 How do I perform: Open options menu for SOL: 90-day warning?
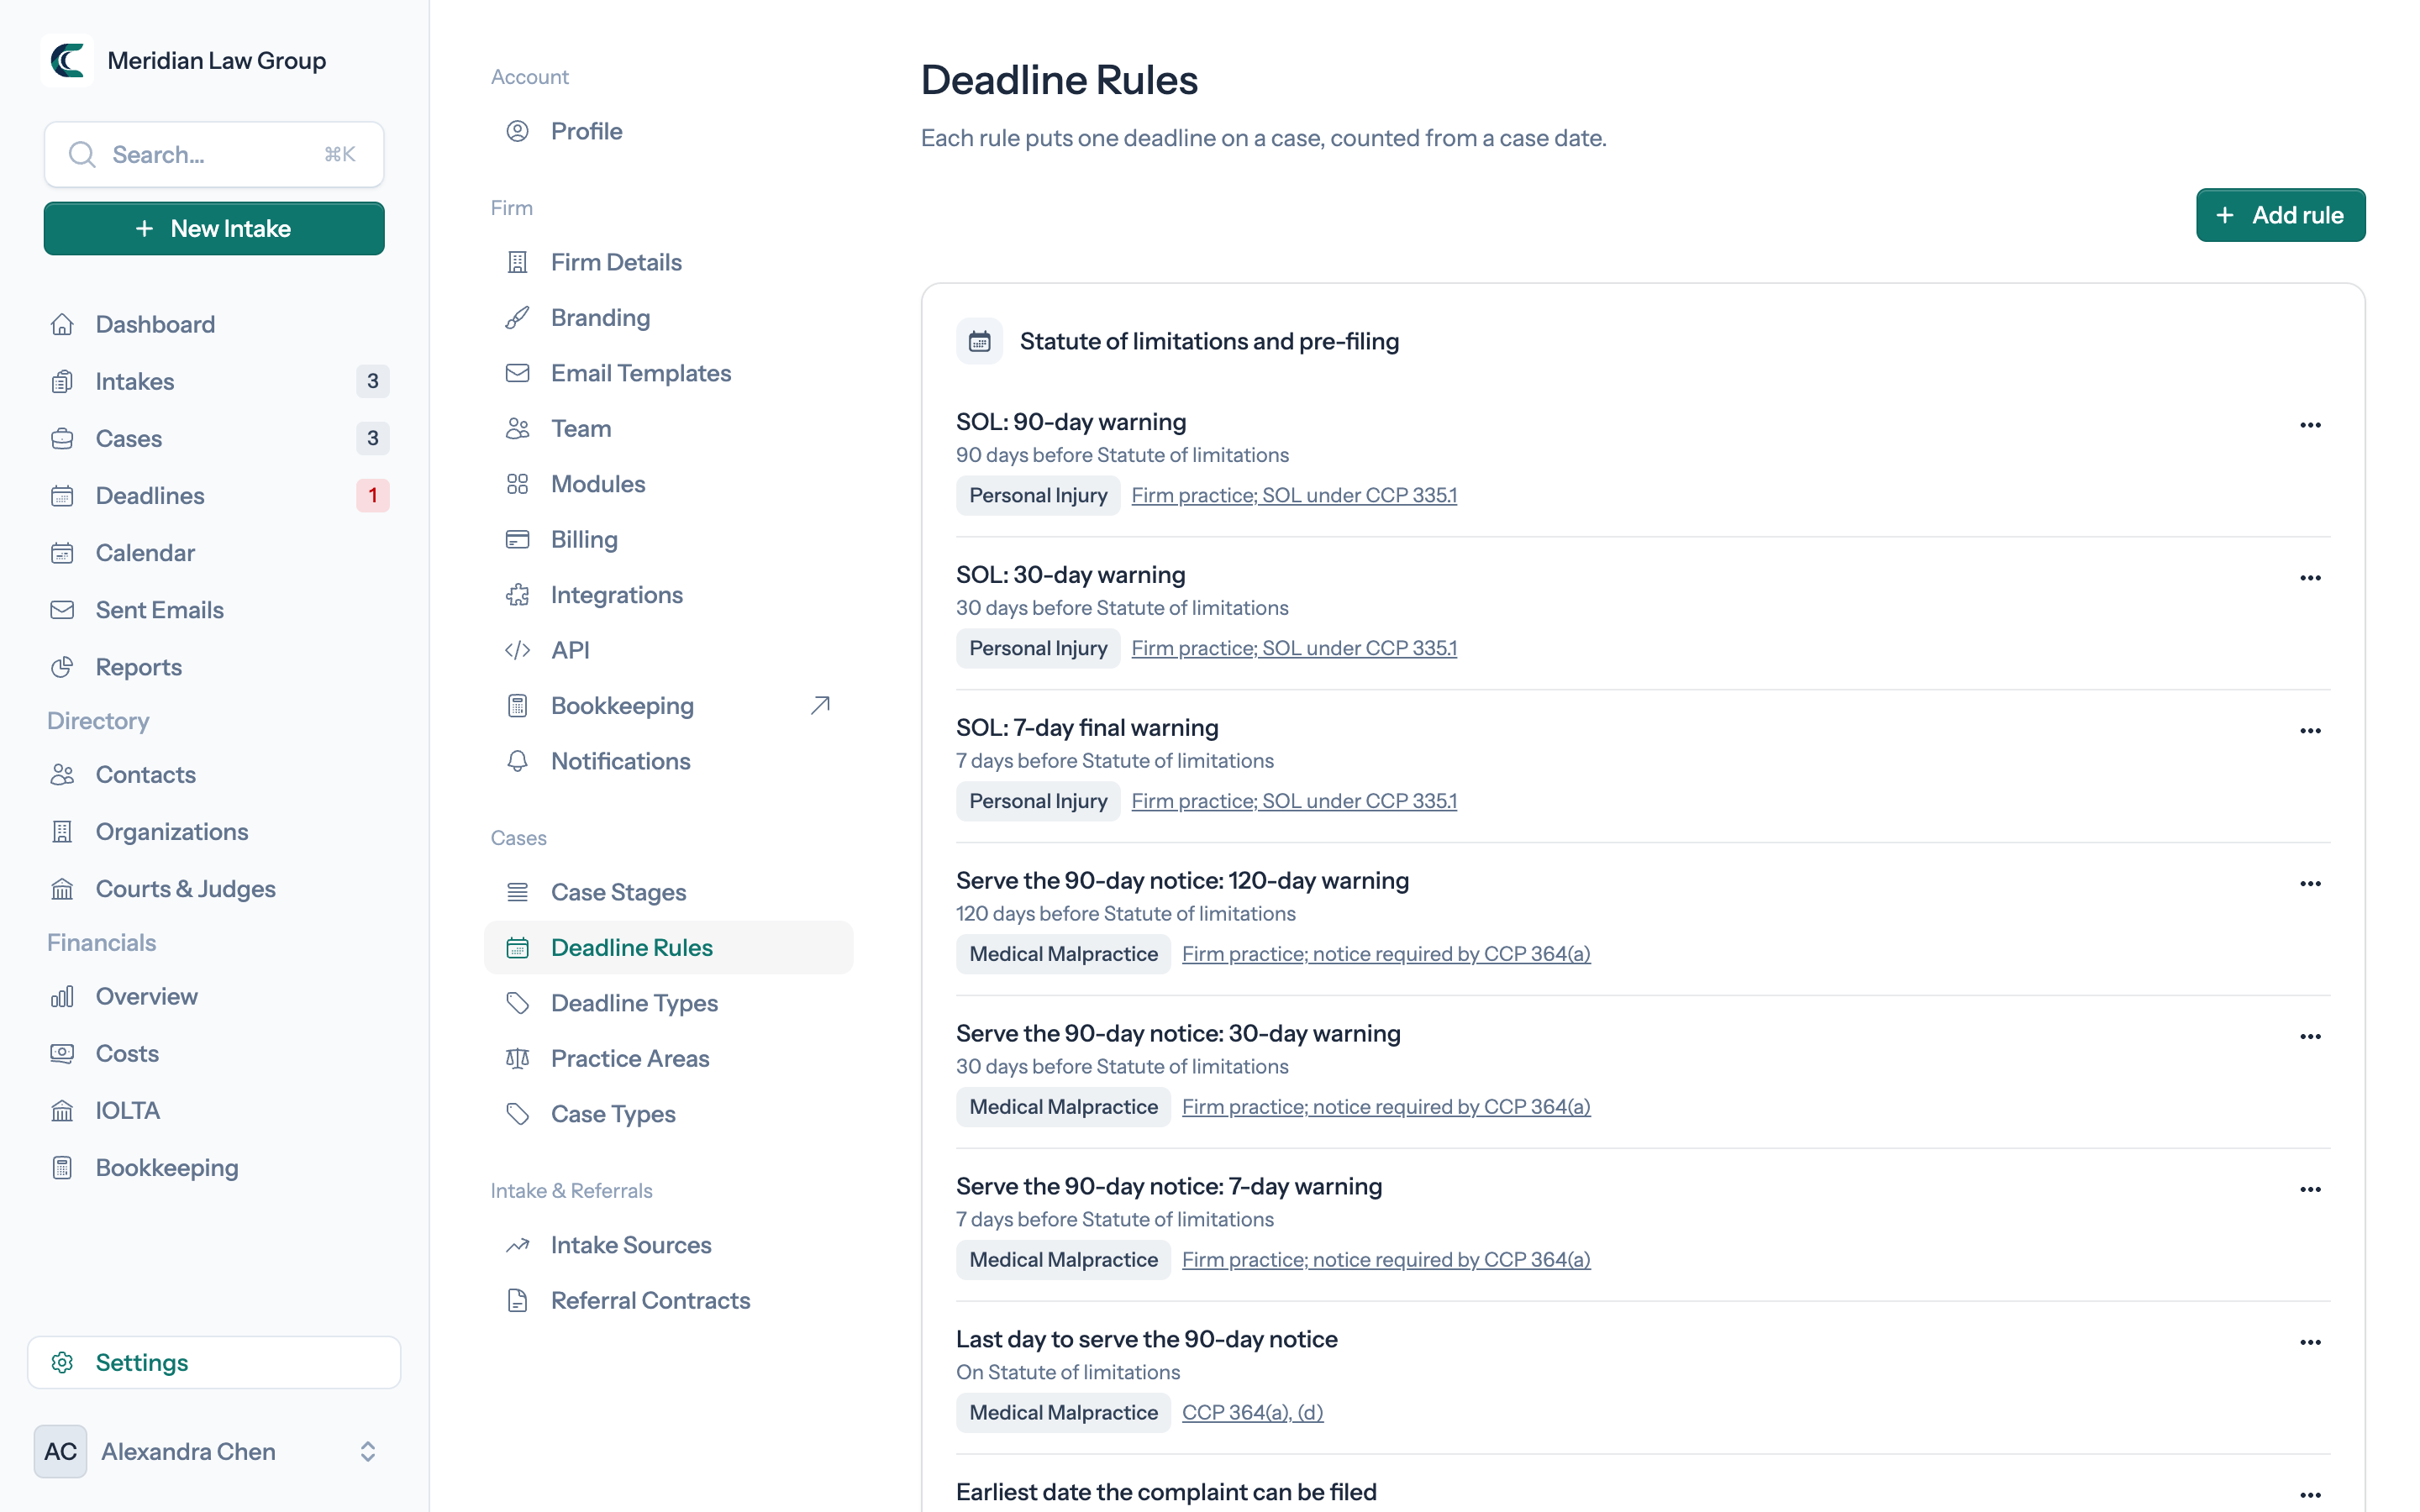click(2310, 425)
